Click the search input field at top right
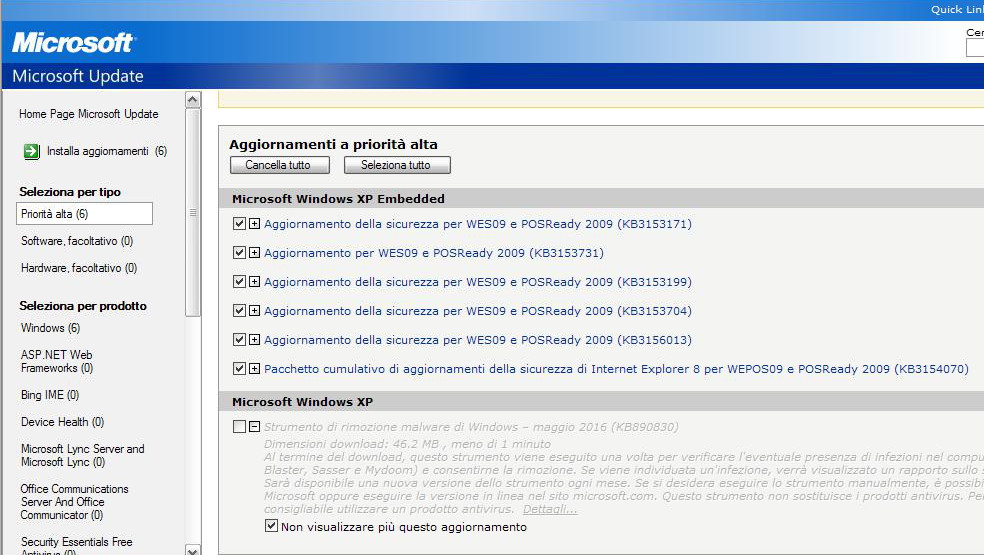 point(975,48)
